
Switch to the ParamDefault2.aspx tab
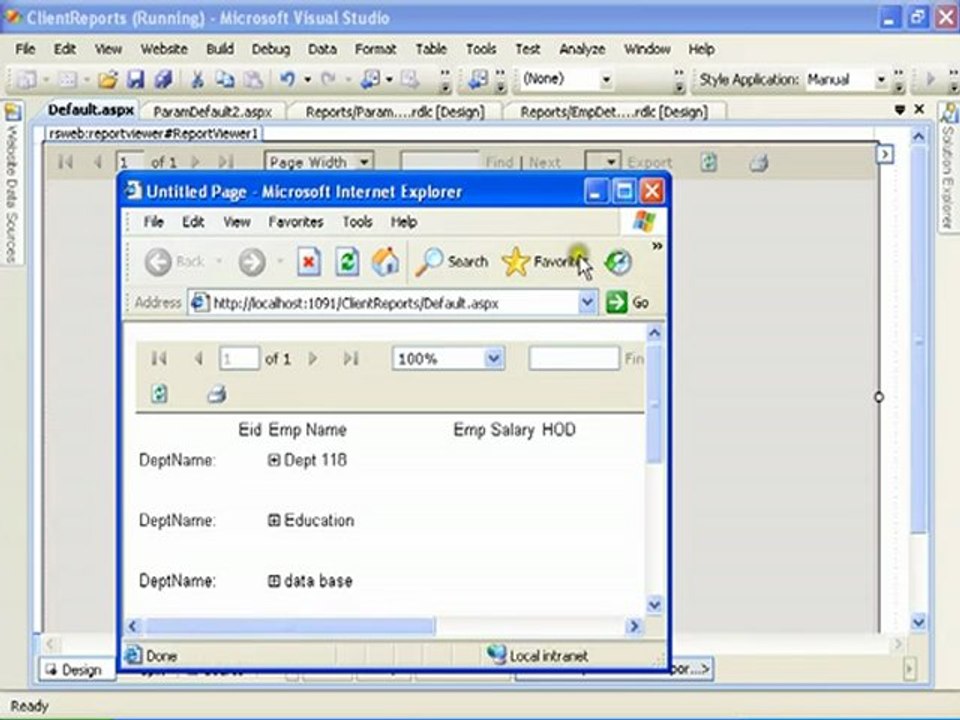212,112
